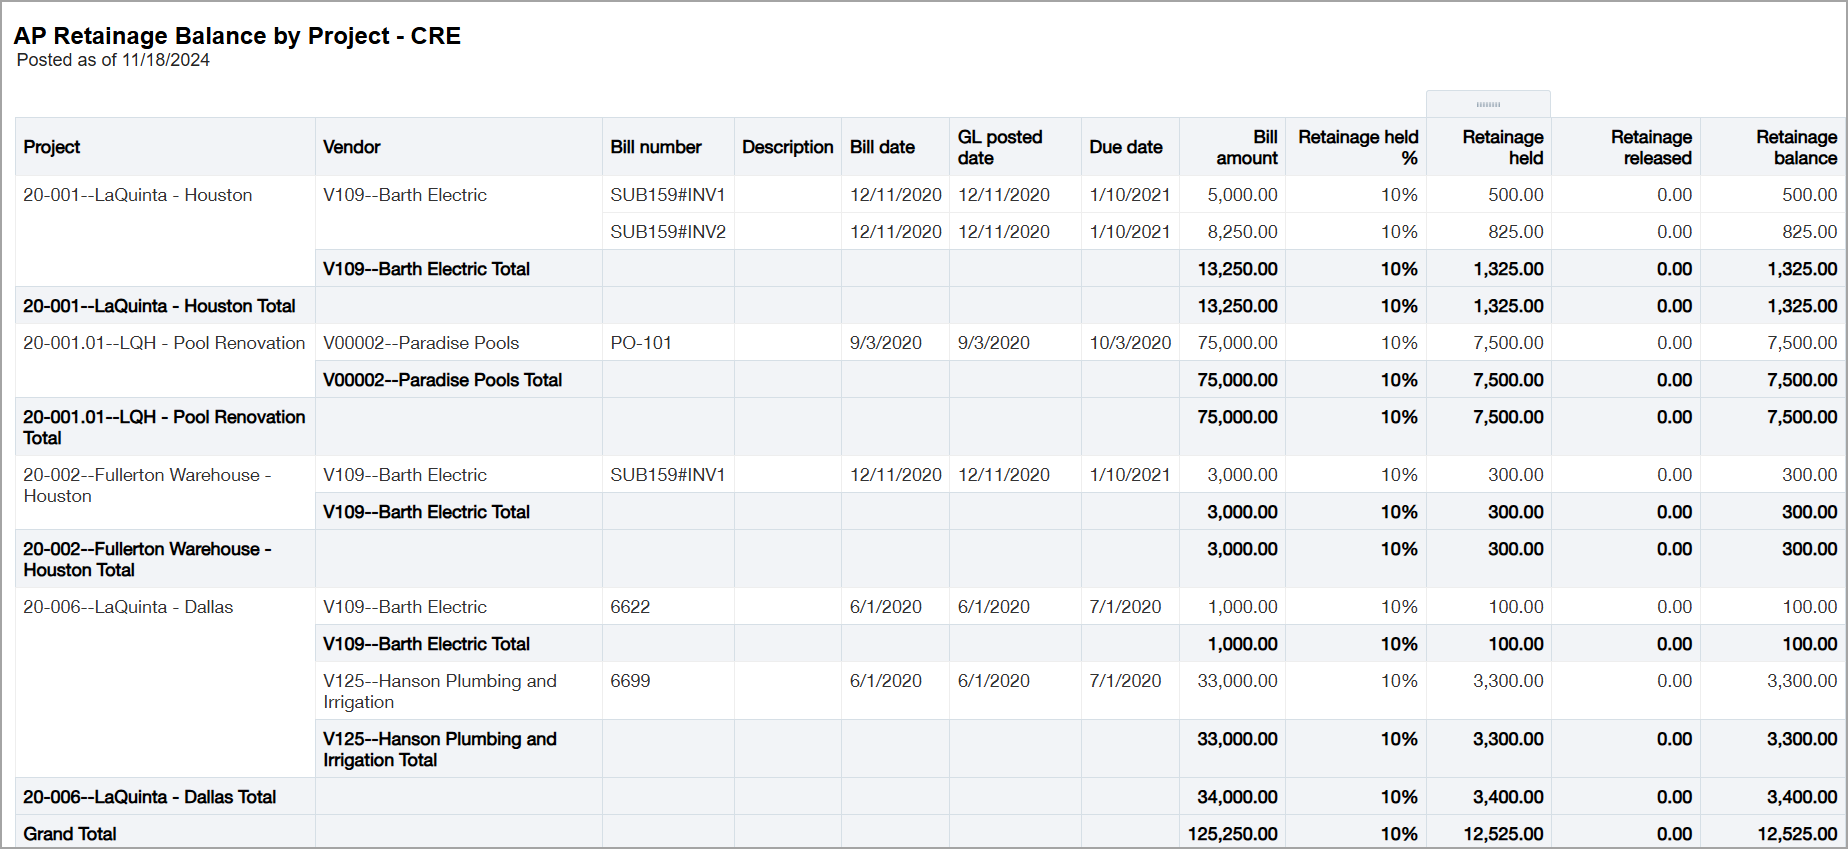The height and width of the screenshot is (849, 1848).
Task: Click the Grand Total row label
Action: (x=70, y=834)
